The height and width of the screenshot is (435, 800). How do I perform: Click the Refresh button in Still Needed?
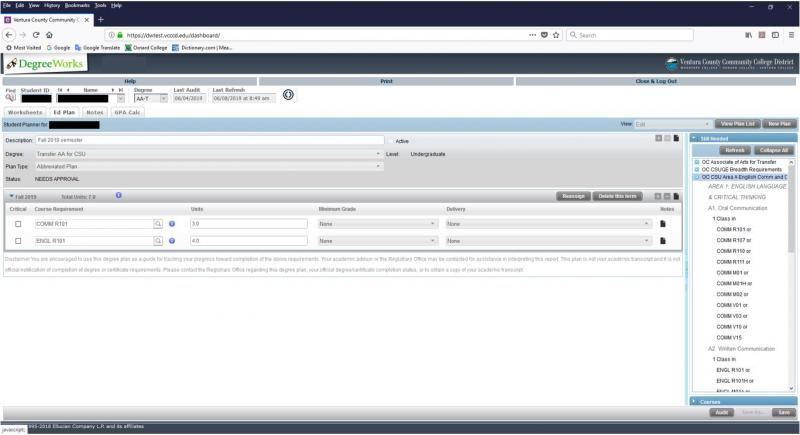(735, 150)
